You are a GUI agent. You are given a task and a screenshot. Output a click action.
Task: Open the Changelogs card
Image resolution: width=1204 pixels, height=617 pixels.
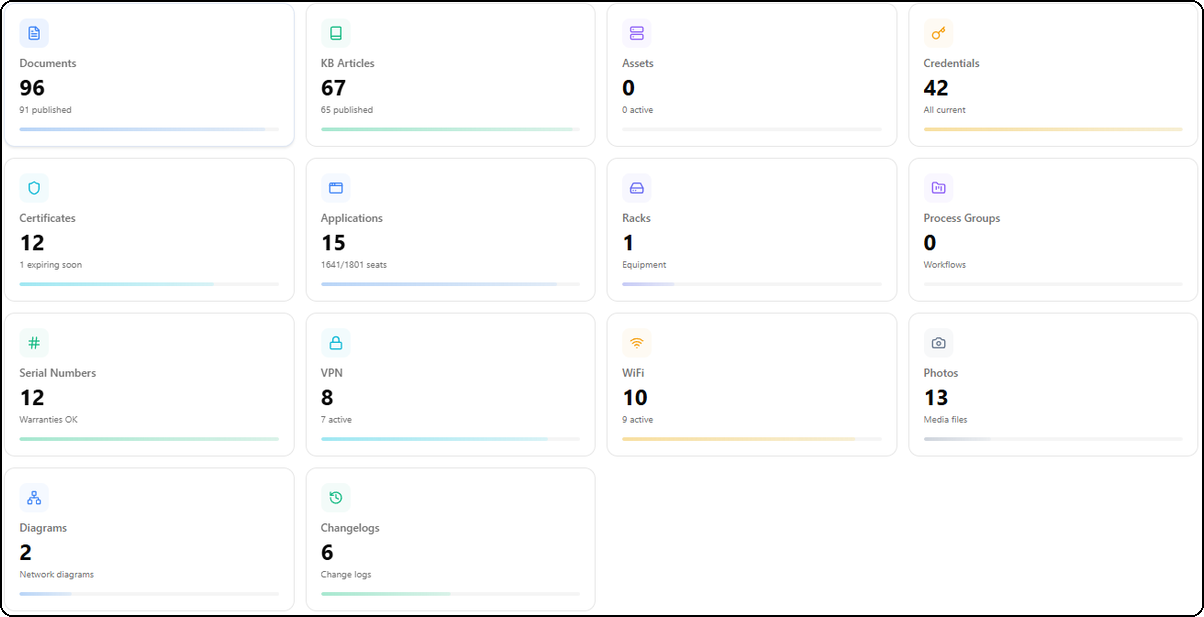click(x=450, y=540)
